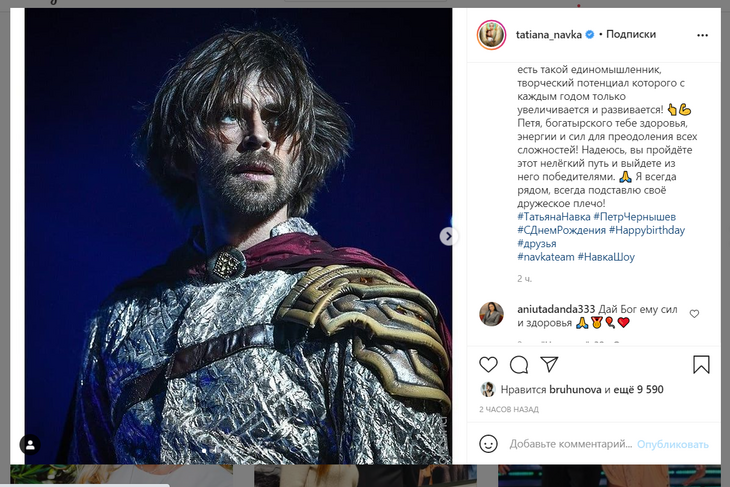
Task: Focus the Добавьте комментарий input field
Action: coord(570,444)
